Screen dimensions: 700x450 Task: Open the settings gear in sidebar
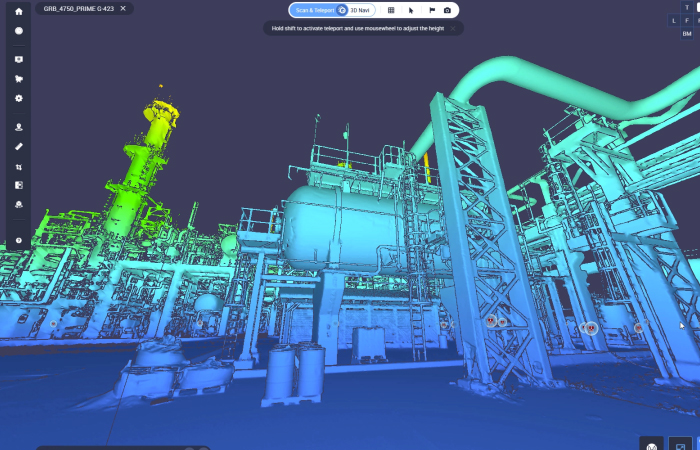[x=18, y=98]
